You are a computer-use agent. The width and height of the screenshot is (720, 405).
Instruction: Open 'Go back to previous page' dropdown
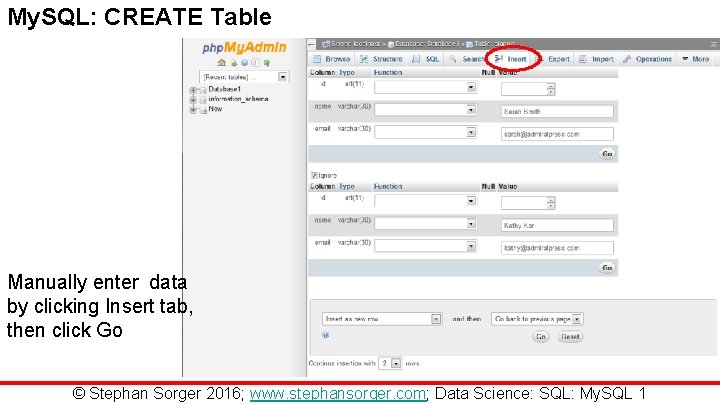click(x=537, y=319)
